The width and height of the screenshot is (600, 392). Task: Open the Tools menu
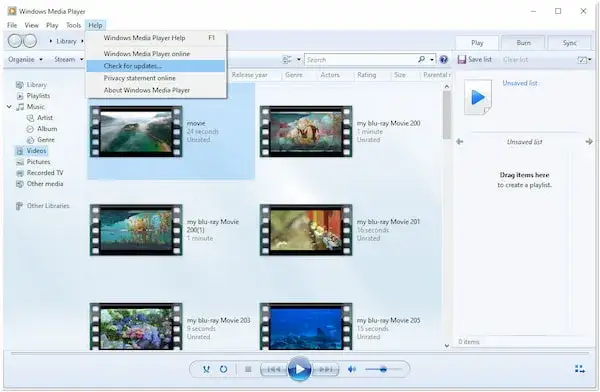pyautogui.click(x=73, y=25)
